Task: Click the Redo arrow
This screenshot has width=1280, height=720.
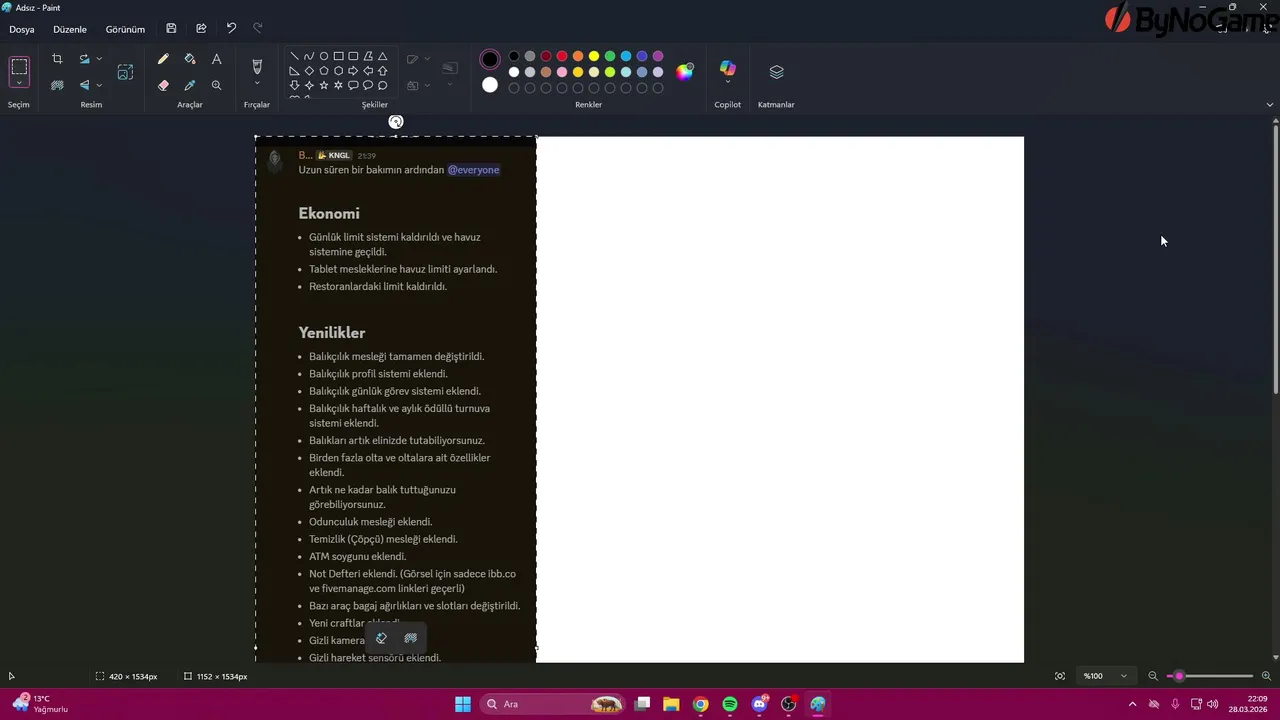Action: tap(258, 28)
